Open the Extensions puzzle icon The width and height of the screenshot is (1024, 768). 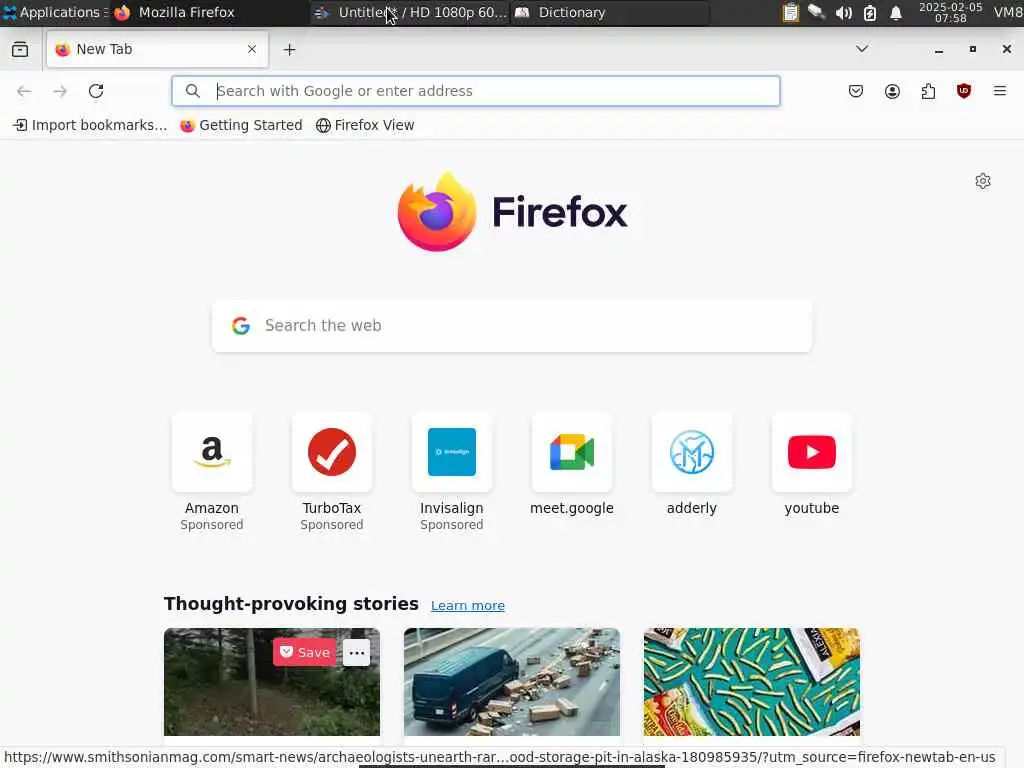[x=928, y=91]
